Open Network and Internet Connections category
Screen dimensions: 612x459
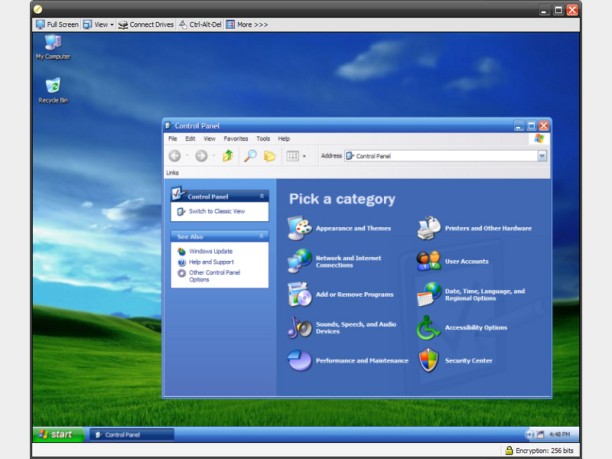tap(349, 262)
